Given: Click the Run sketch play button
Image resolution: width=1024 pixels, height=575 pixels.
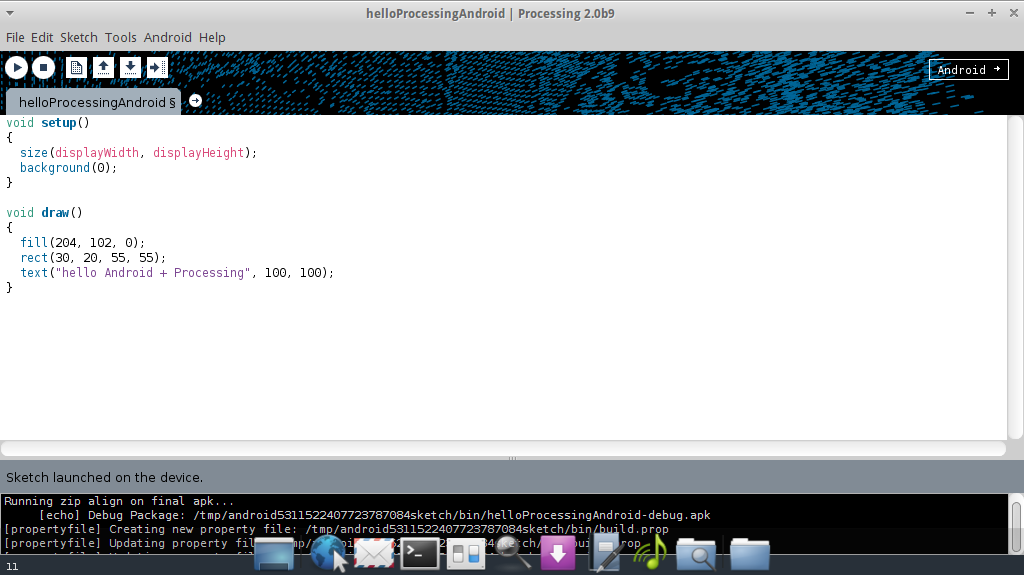Looking at the screenshot, I should pos(17,68).
